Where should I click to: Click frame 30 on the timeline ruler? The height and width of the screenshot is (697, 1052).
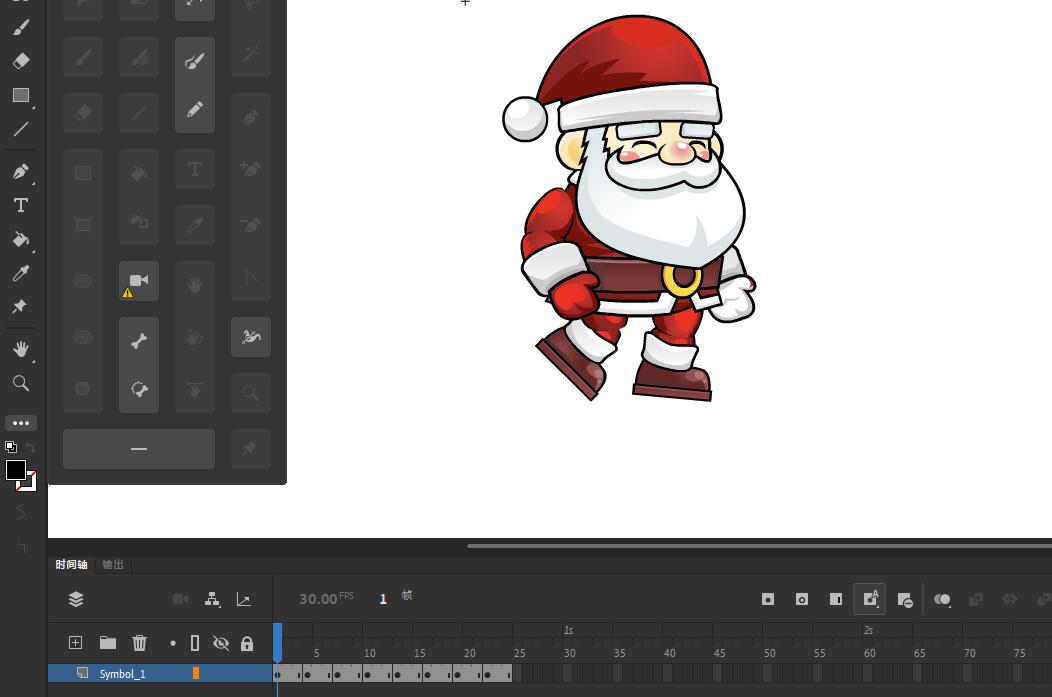pos(570,653)
